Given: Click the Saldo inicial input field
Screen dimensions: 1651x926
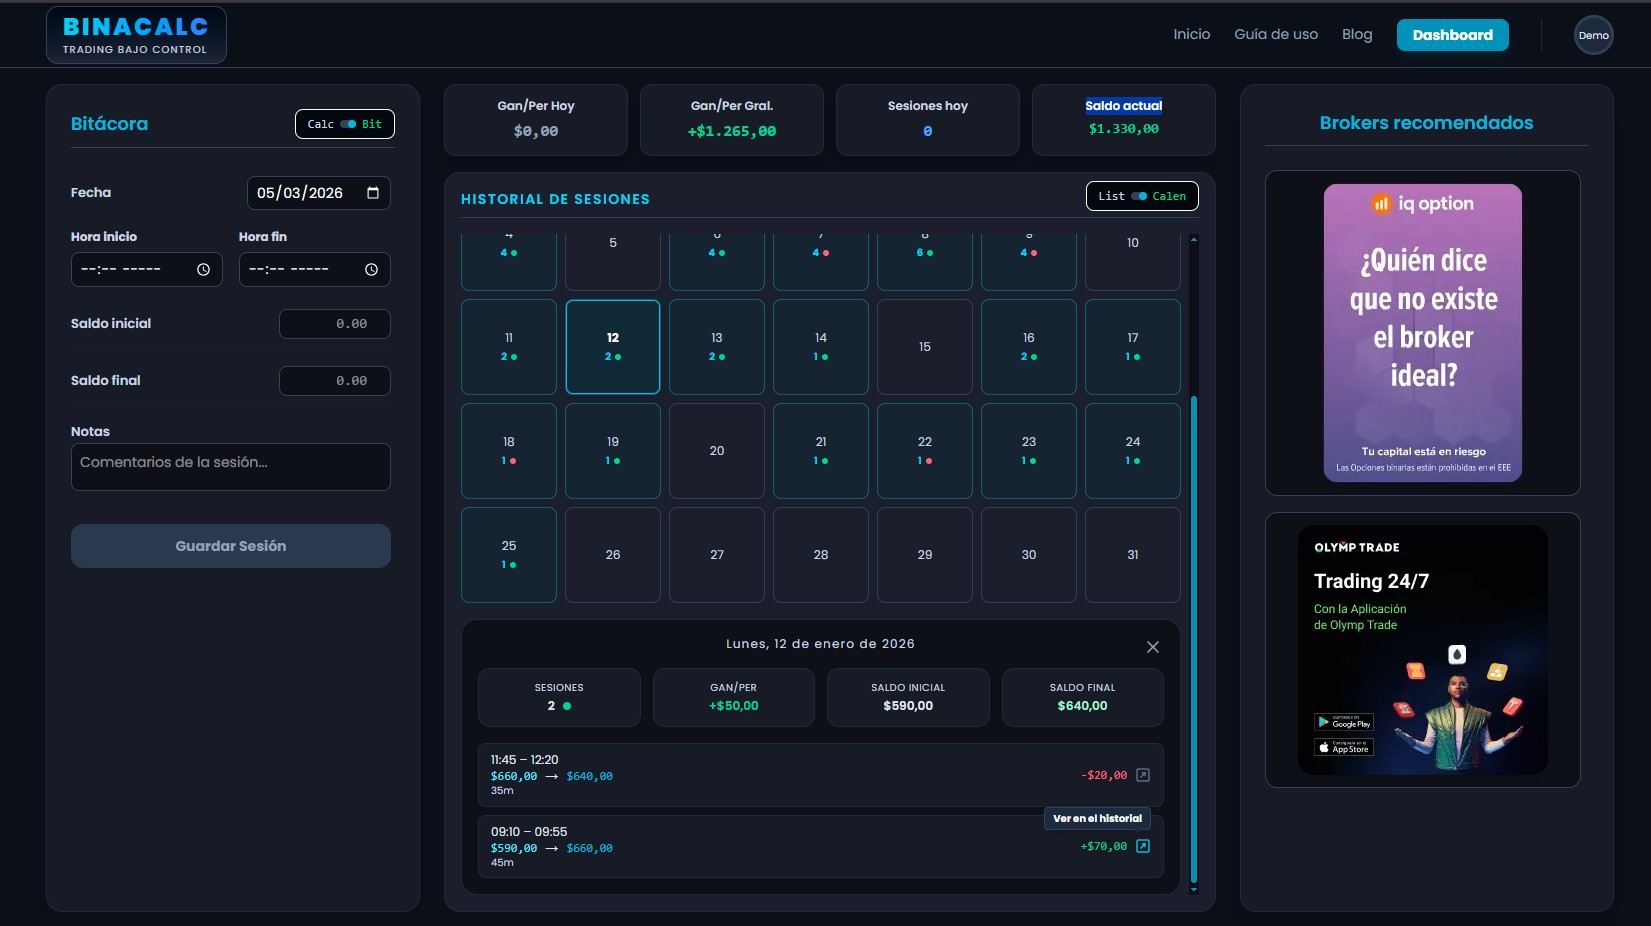Looking at the screenshot, I should (335, 324).
